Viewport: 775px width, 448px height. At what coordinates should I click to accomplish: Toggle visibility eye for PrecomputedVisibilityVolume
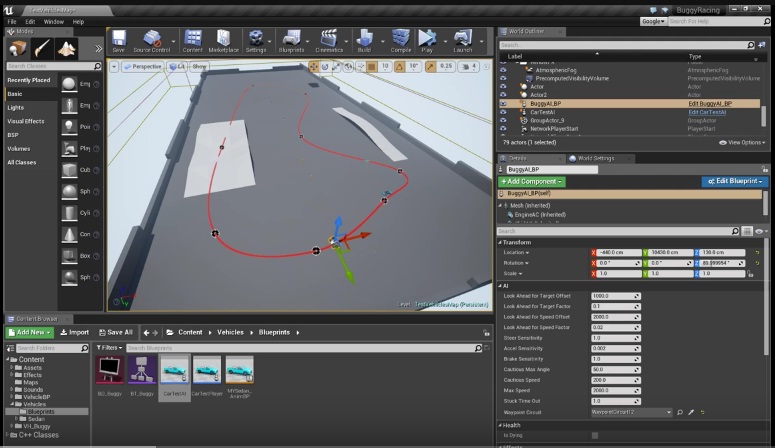[x=503, y=78]
